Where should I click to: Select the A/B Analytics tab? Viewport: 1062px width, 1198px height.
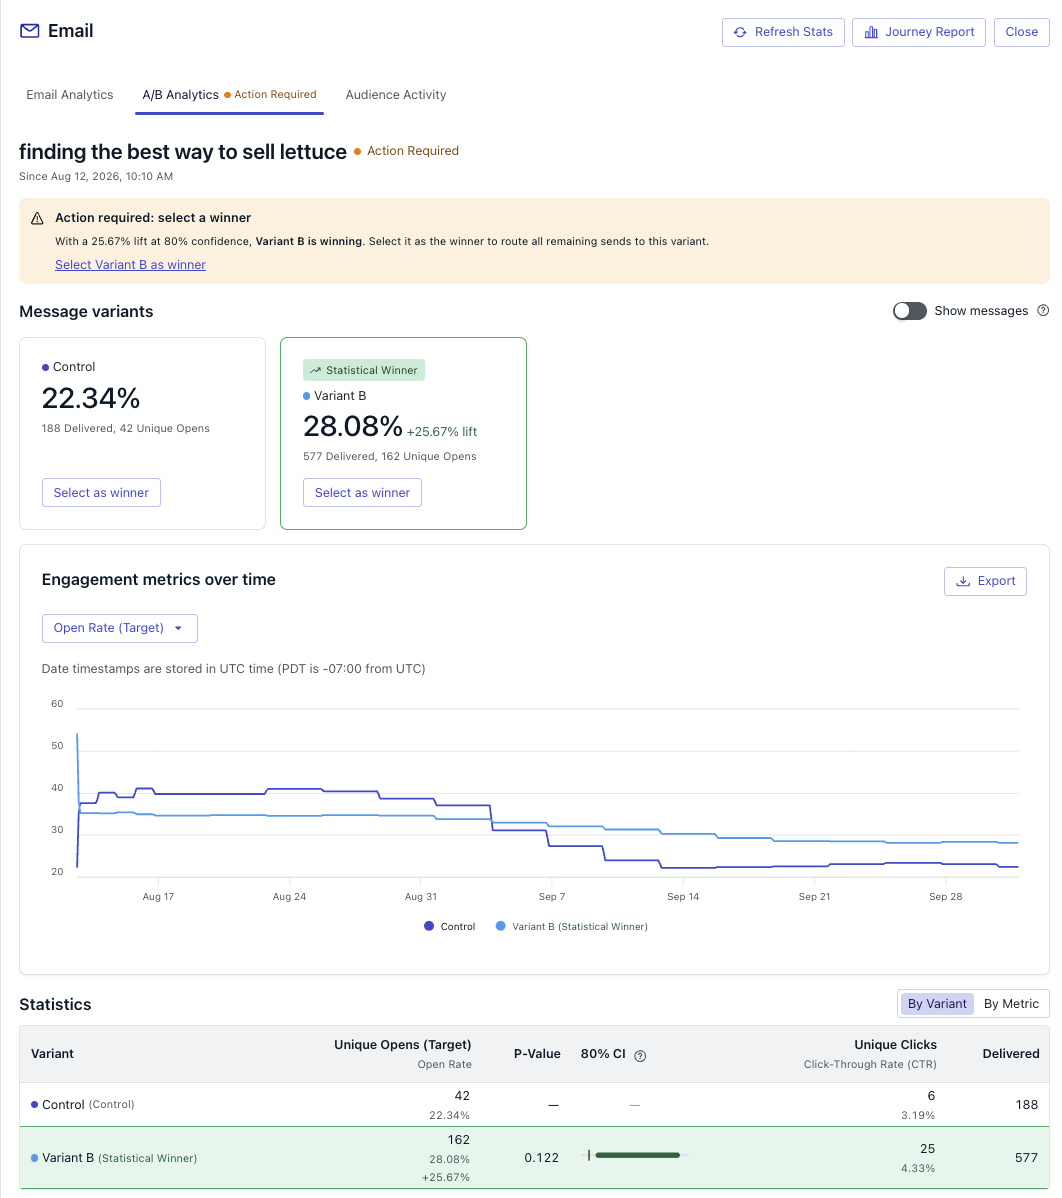click(229, 95)
